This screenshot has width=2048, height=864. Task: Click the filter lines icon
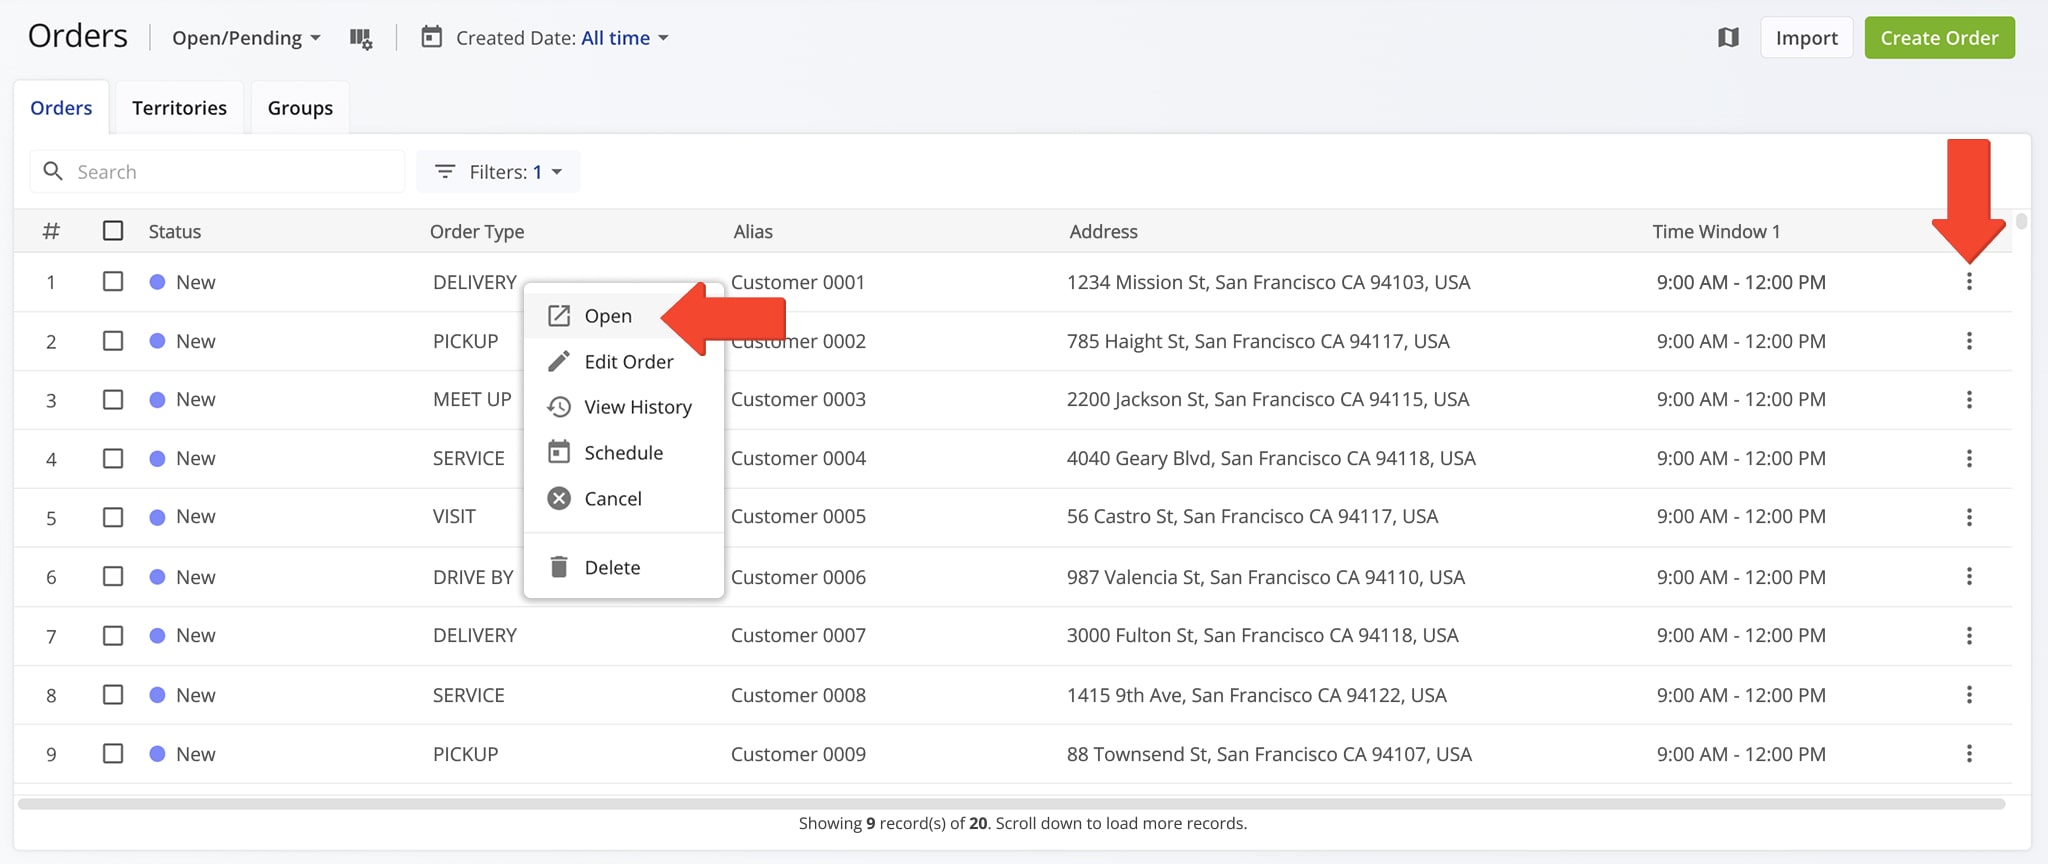pos(445,172)
